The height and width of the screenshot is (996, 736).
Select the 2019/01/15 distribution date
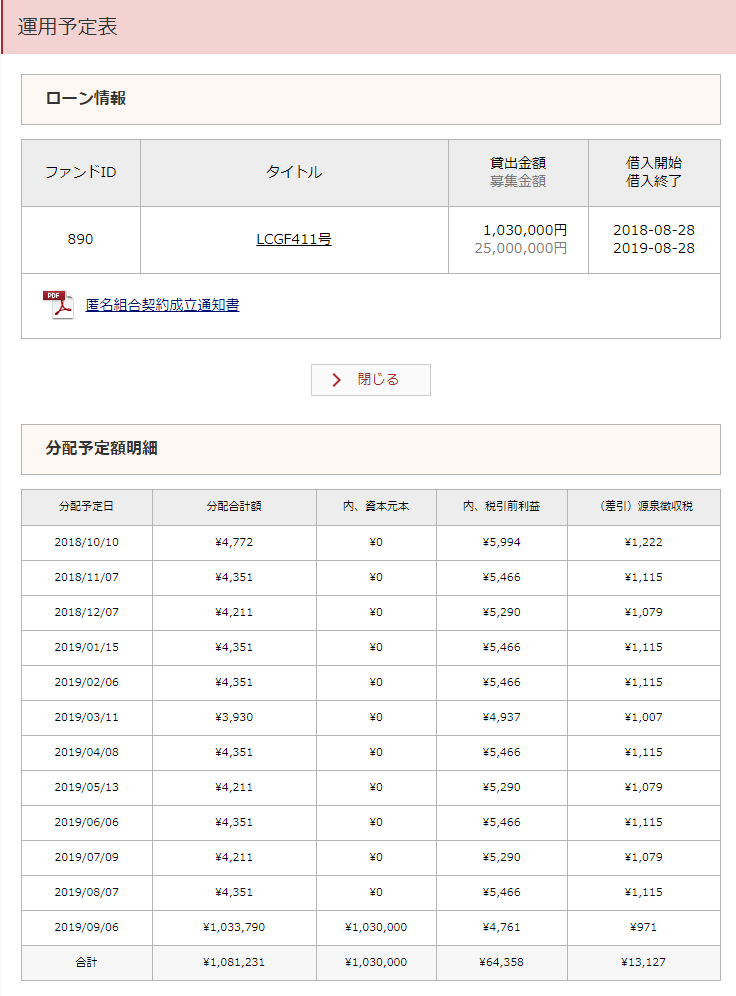[x=86, y=647]
